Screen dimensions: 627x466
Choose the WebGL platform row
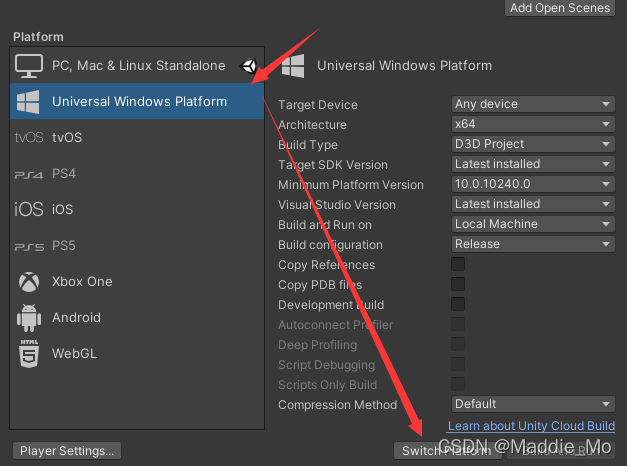pyautogui.click(x=137, y=353)
